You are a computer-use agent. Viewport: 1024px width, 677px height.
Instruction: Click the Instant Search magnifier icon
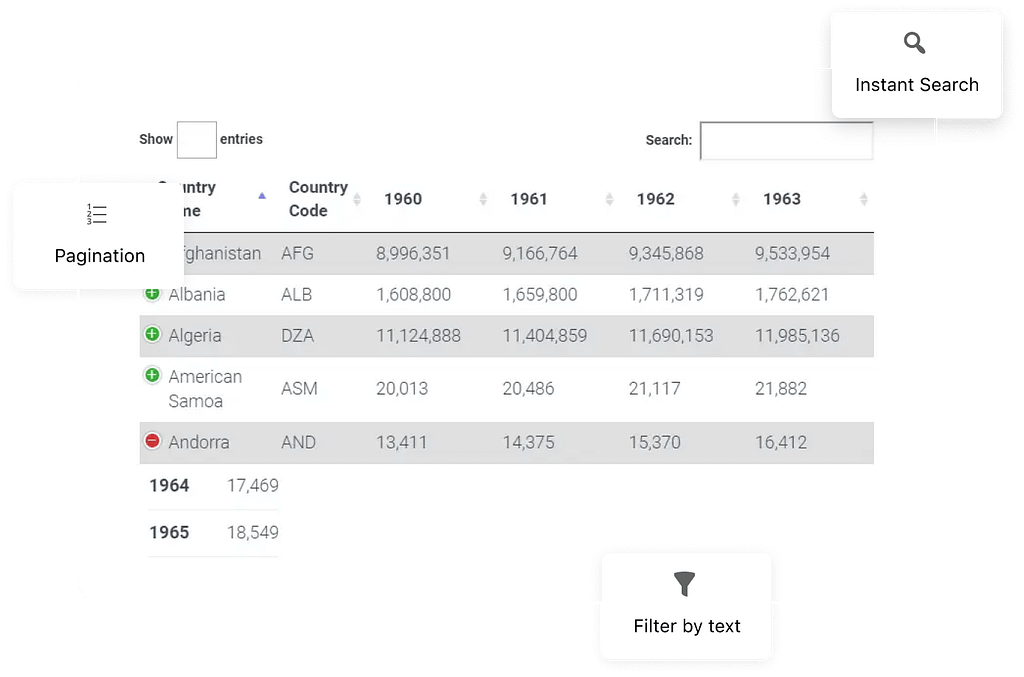point(915,43)
